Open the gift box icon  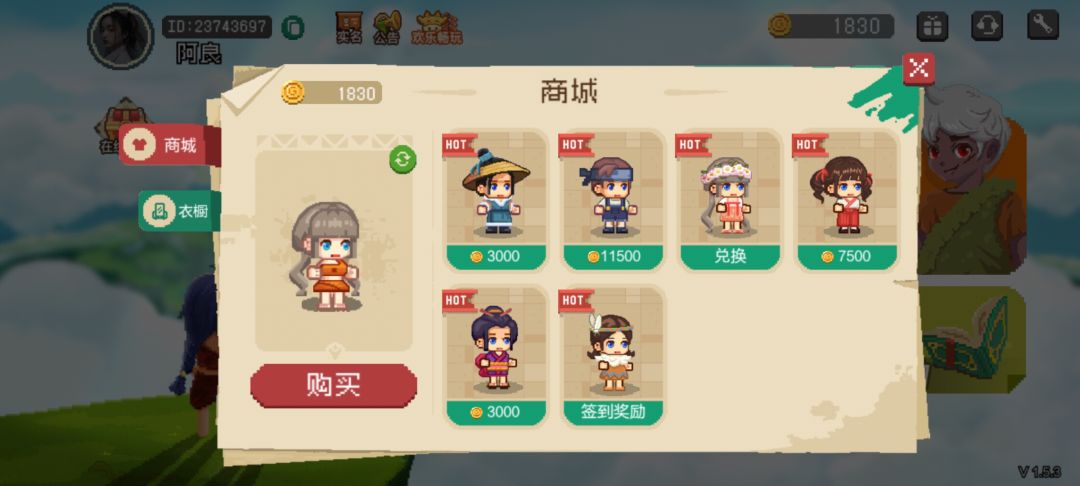pos(932,26)
